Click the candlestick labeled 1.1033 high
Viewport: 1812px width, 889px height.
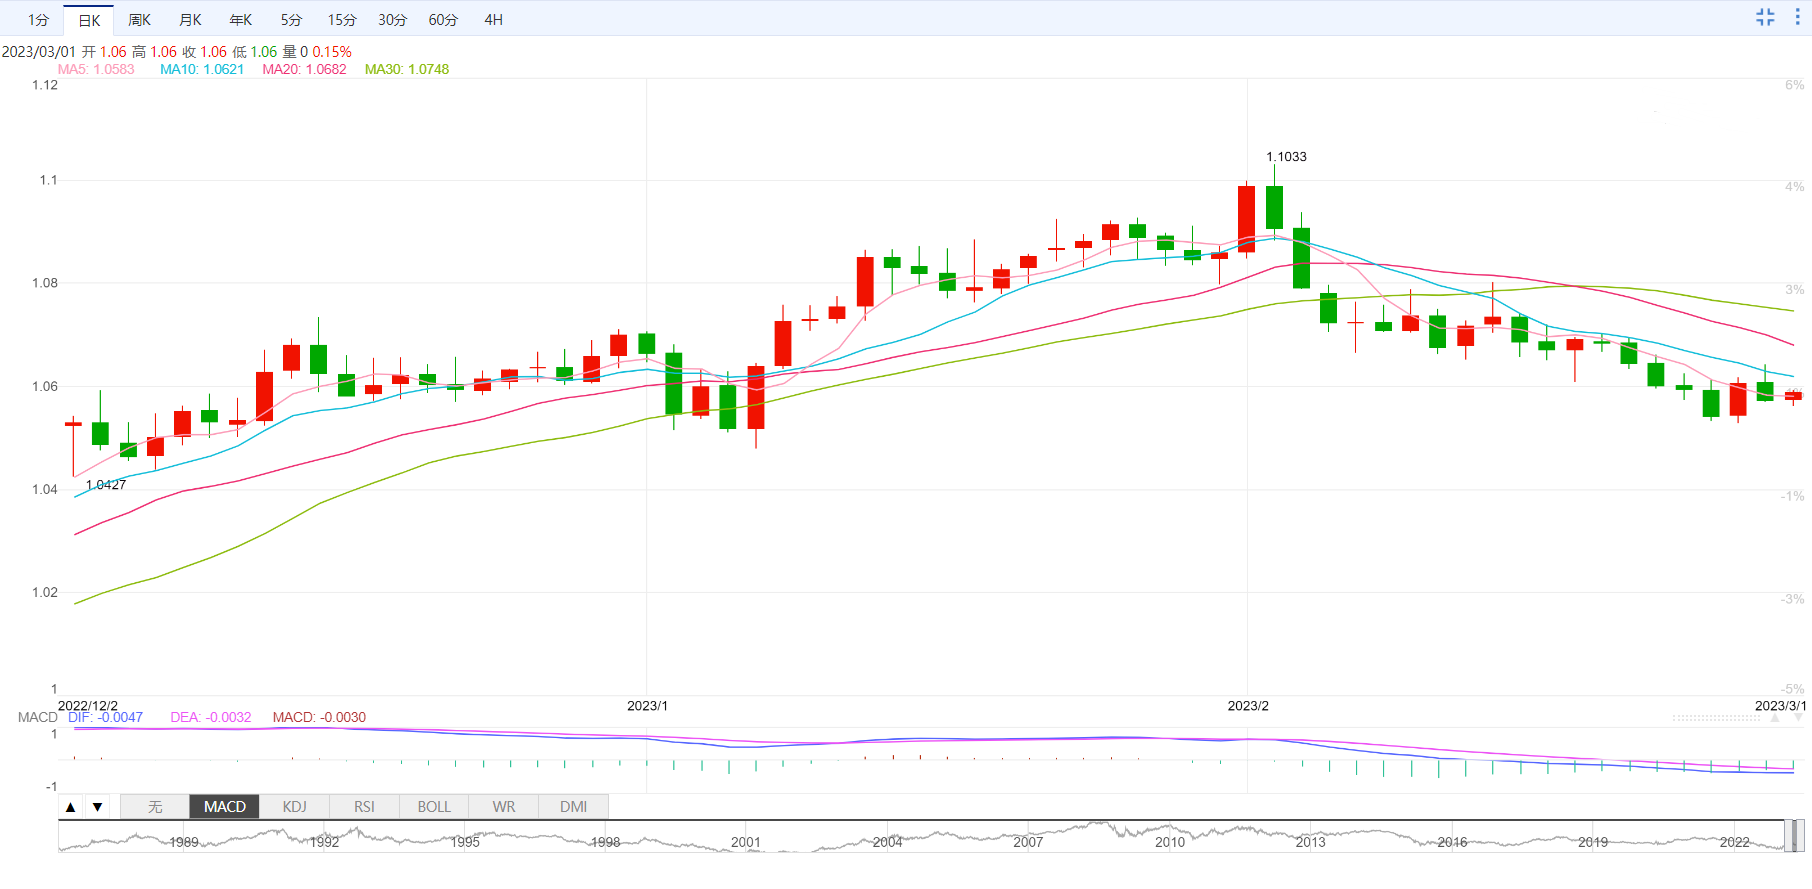[x=1274, y=207]
